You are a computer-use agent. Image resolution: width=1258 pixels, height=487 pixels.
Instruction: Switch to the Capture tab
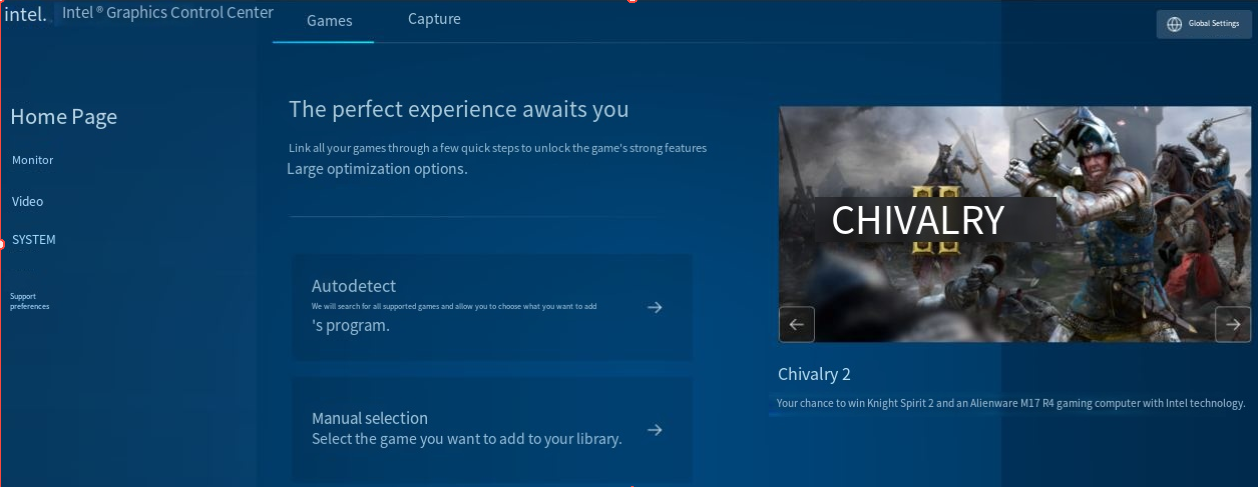pos(434,19)
